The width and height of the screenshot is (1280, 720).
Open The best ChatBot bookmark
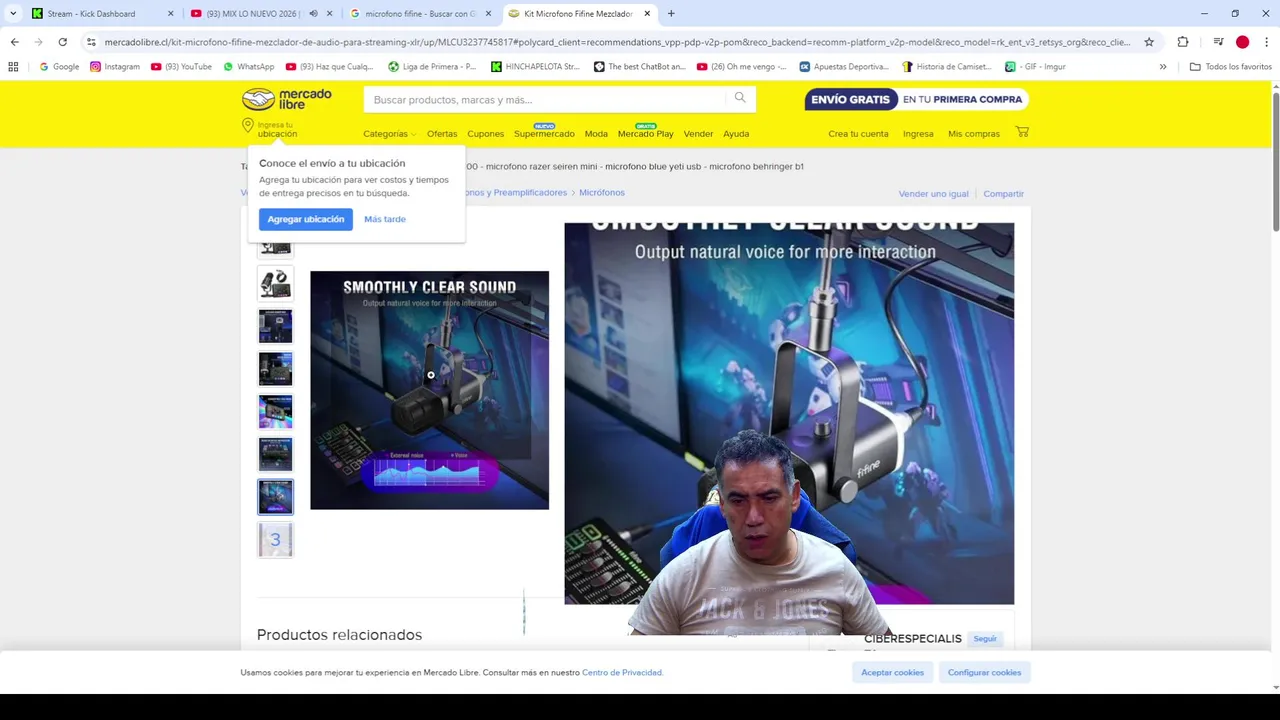click(640, 67)
